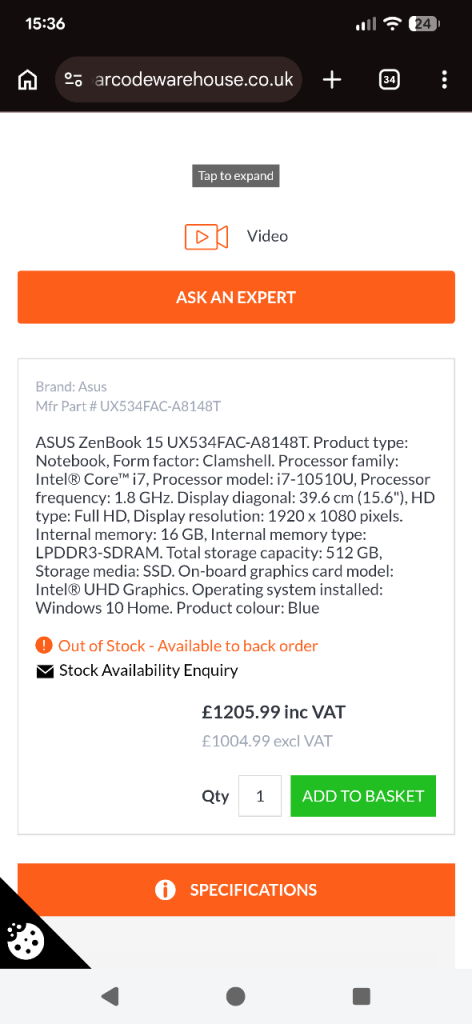Tap the Android home circle button
This screenshot has width=472, height=1024.
(236, 996)
